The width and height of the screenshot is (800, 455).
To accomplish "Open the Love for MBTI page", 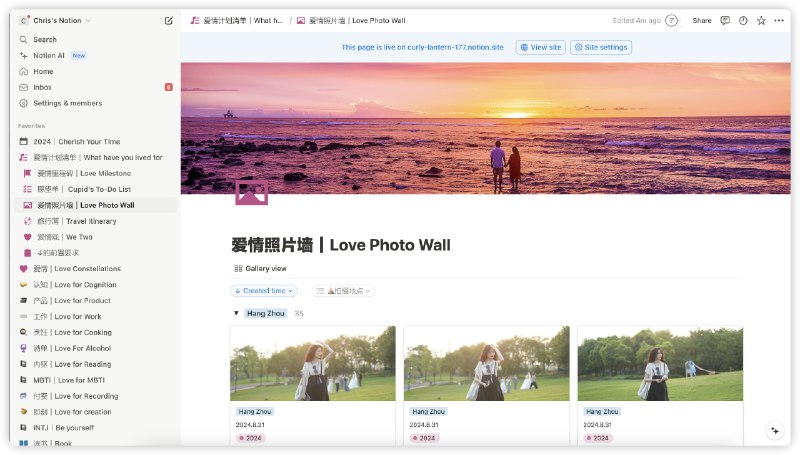I will 69,380.
